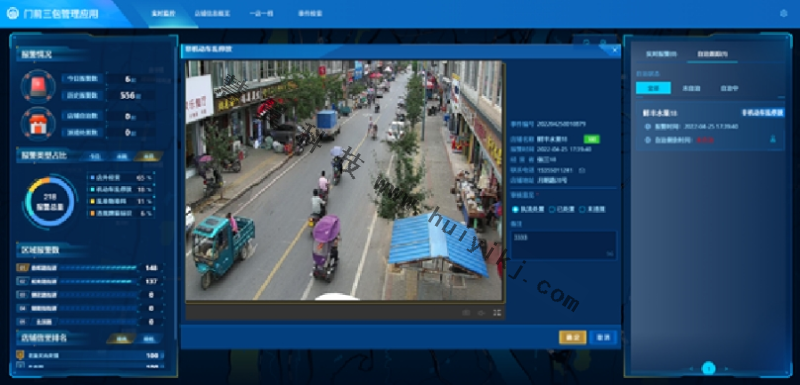
Task: Click the previous page arrow in right panel
Action: coord(691,368)
